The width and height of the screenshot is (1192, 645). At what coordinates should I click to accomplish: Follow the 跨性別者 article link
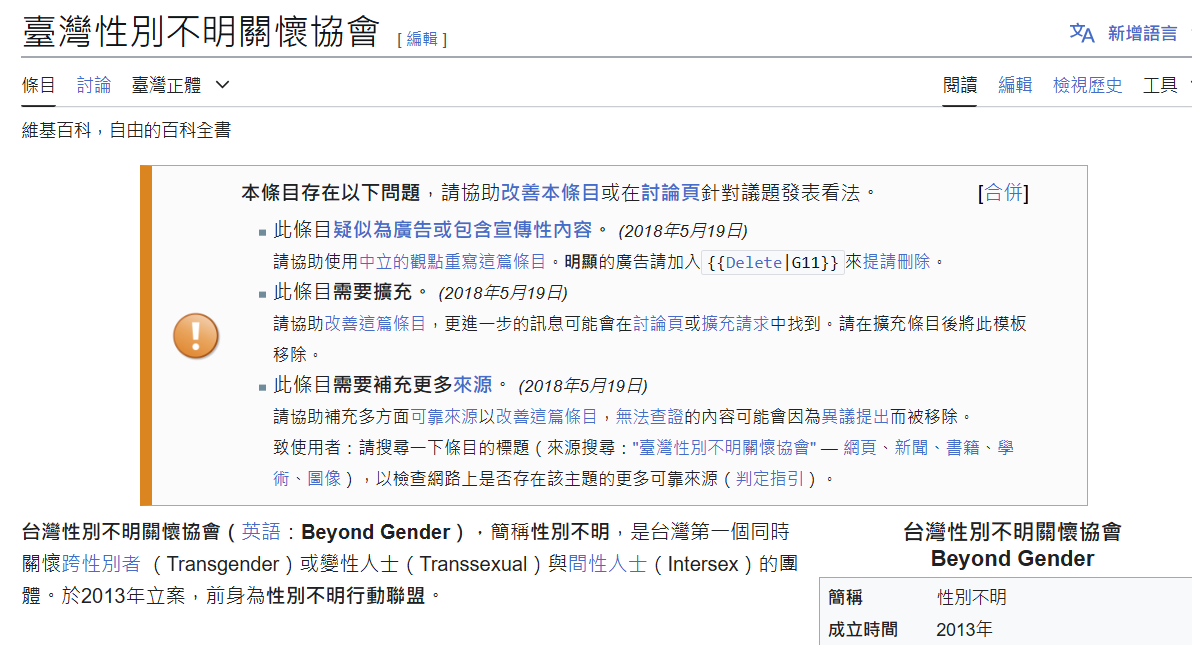pyautogui.click(x=101, y=564)
